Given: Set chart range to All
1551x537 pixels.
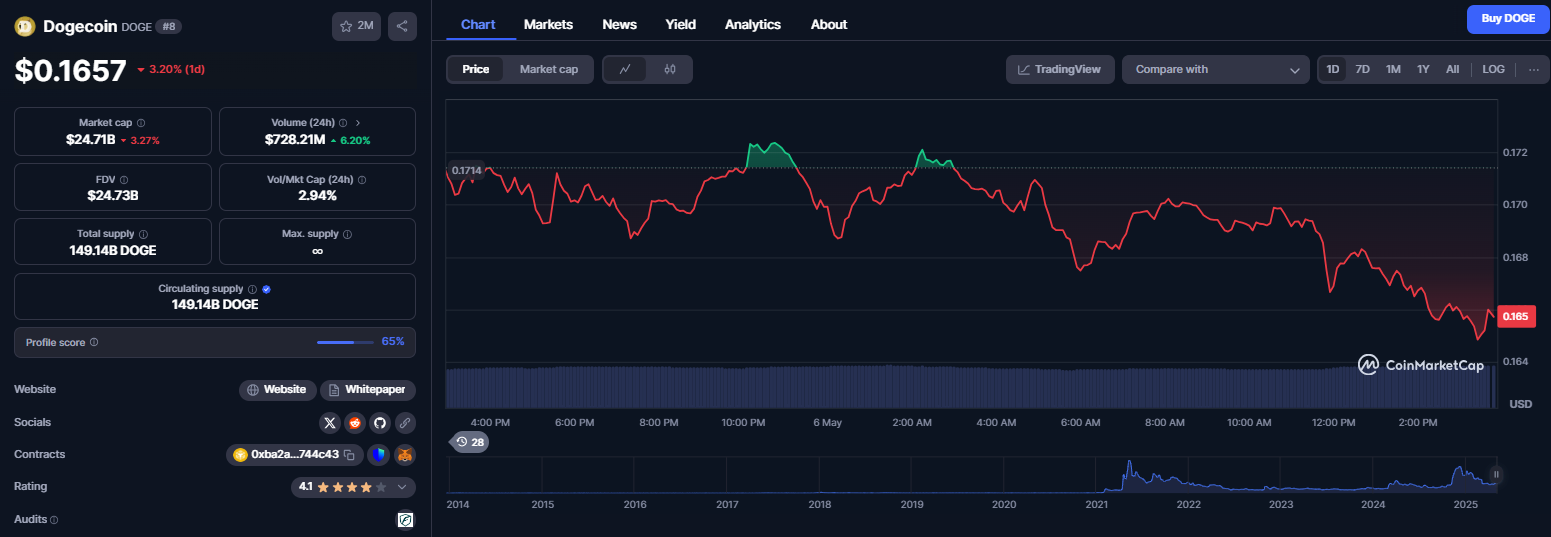Looking at the screenshot, I should [x=1453, y=69].
